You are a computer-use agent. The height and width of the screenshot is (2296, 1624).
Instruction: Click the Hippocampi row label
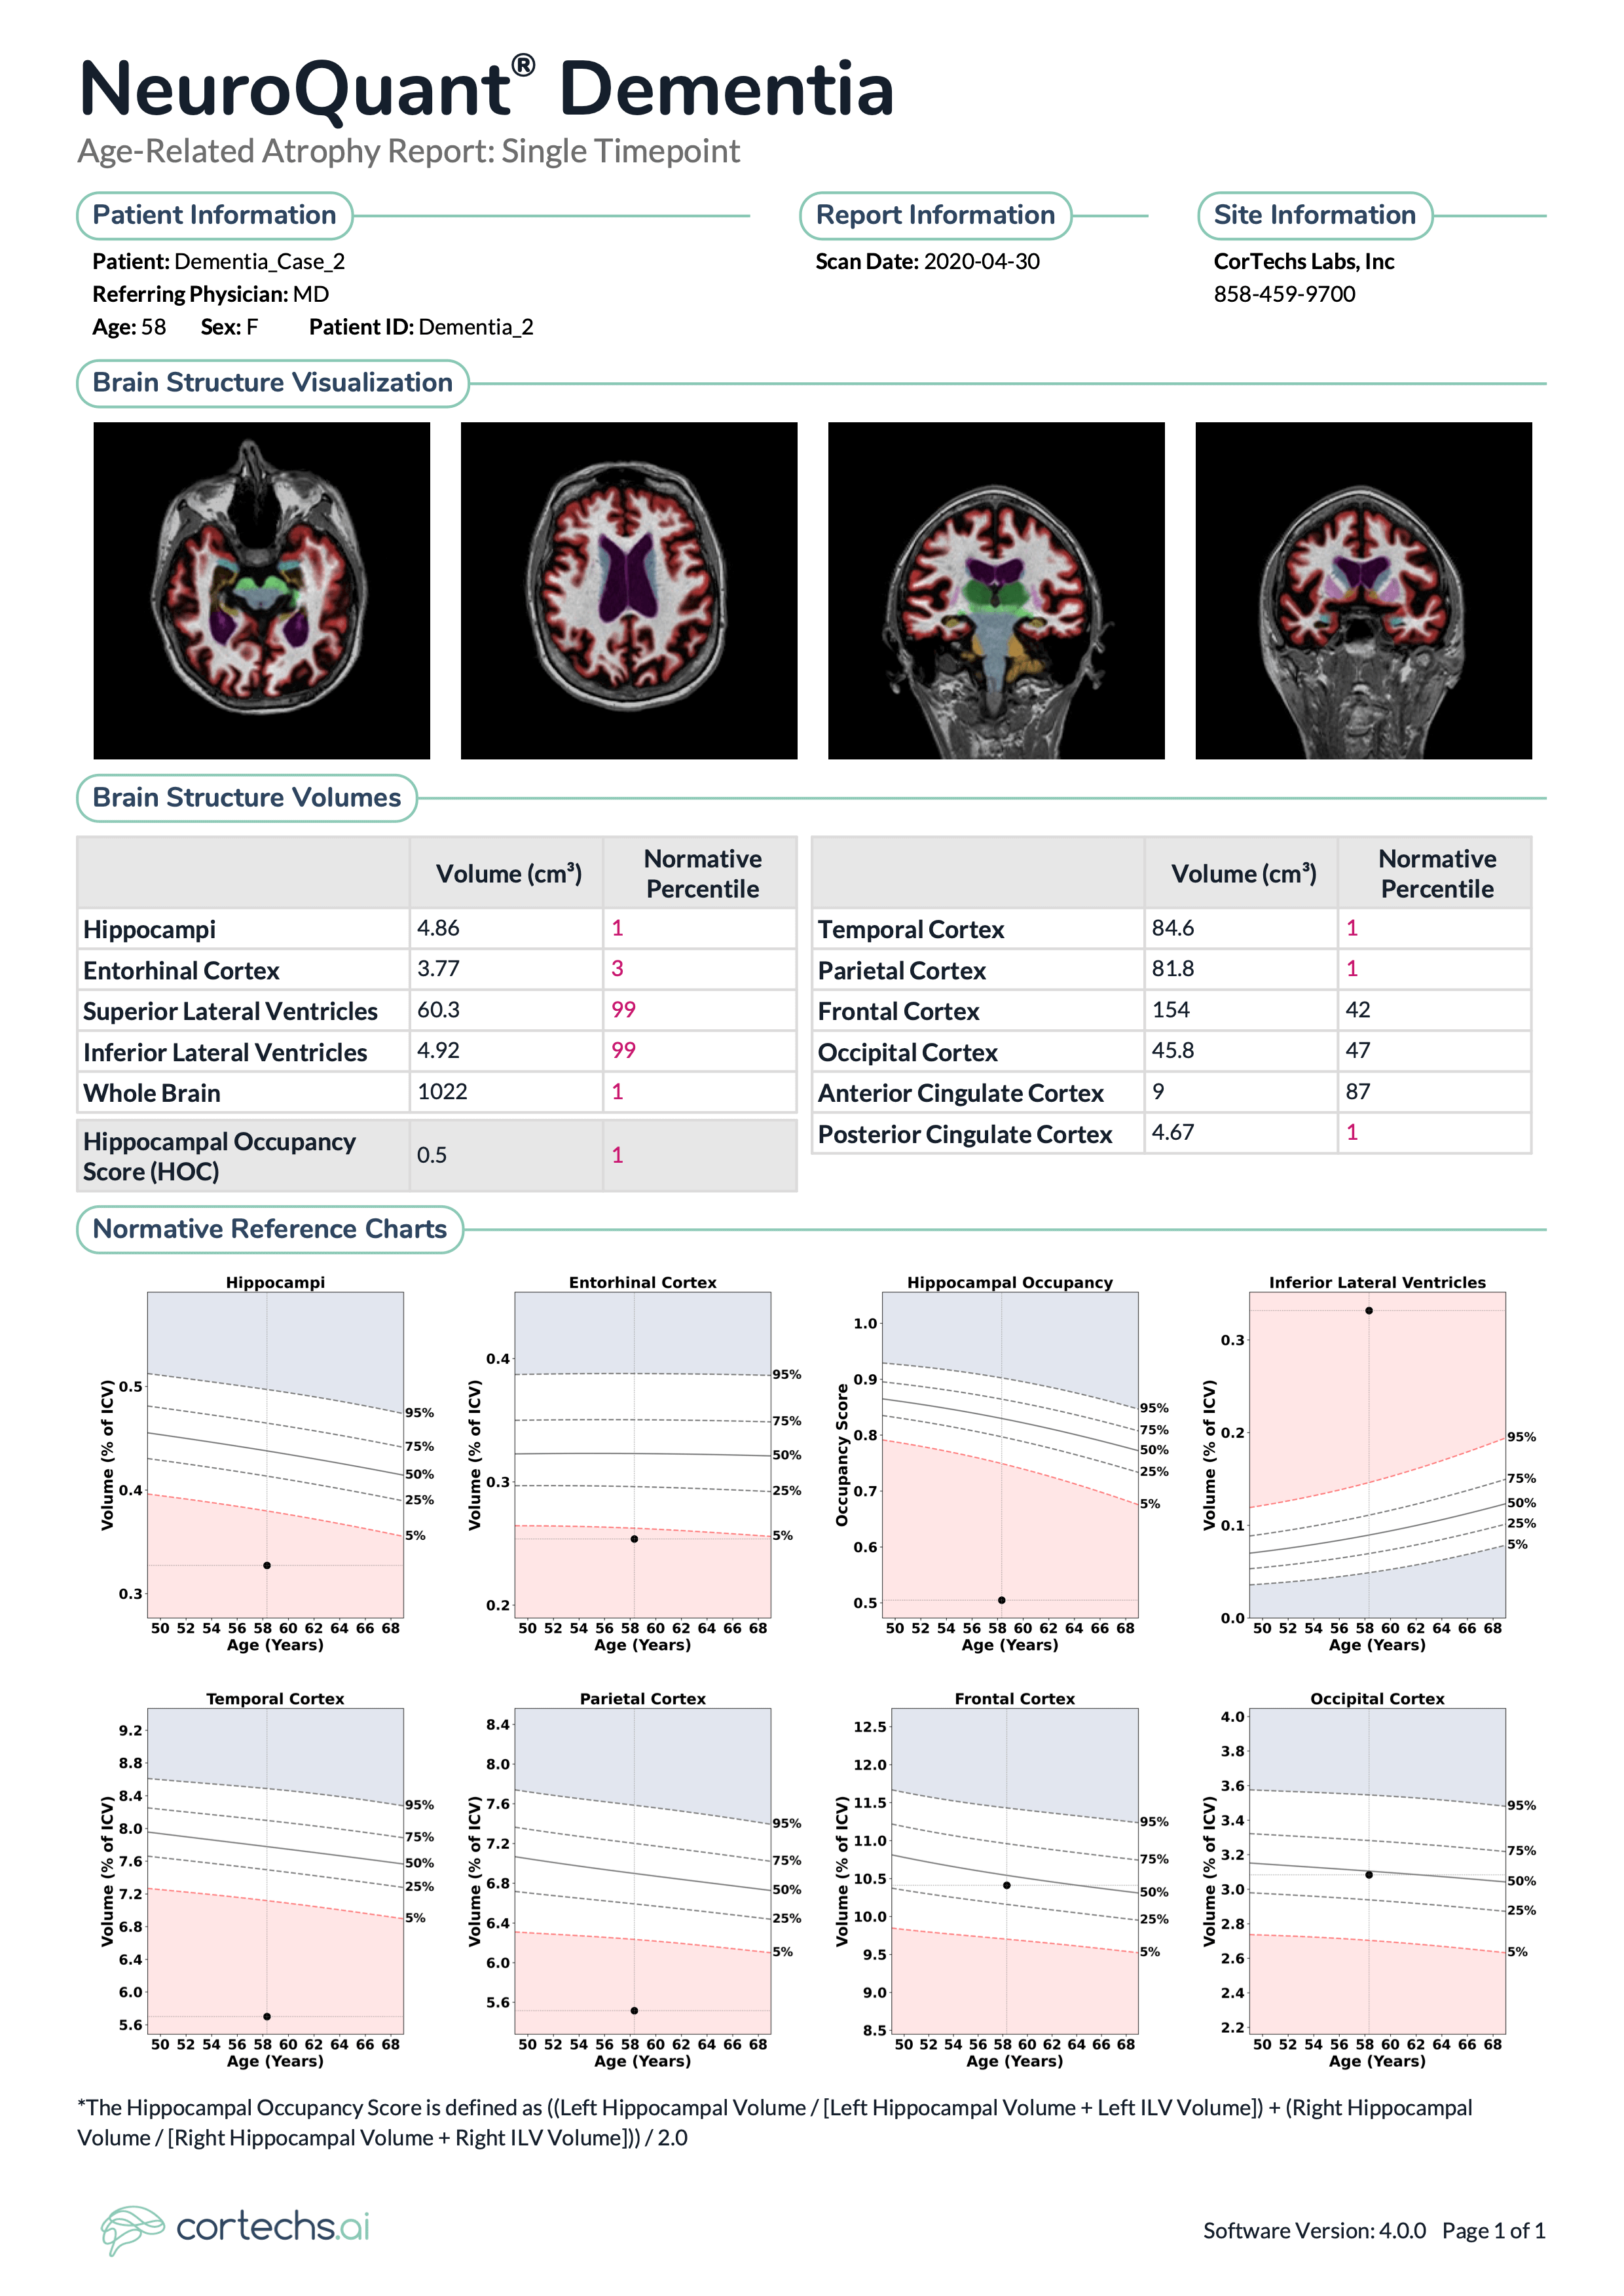coord(149,930)
